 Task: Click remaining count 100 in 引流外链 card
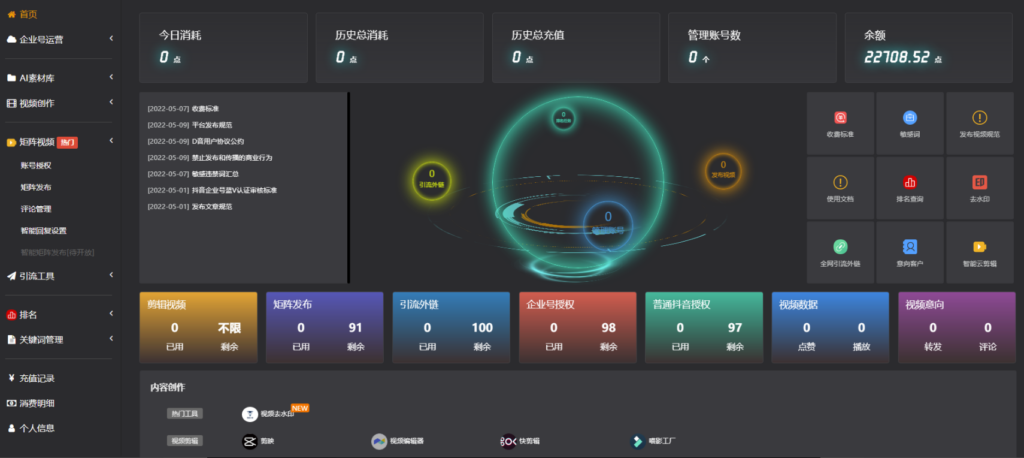click(482, 328)
